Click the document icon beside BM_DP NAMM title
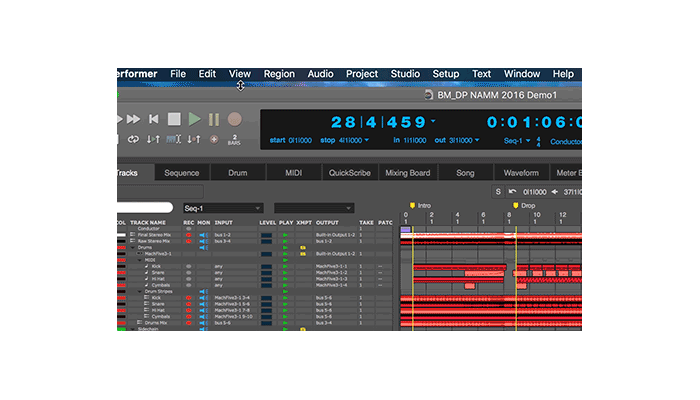The image size is (700, 400). (429, 95)
